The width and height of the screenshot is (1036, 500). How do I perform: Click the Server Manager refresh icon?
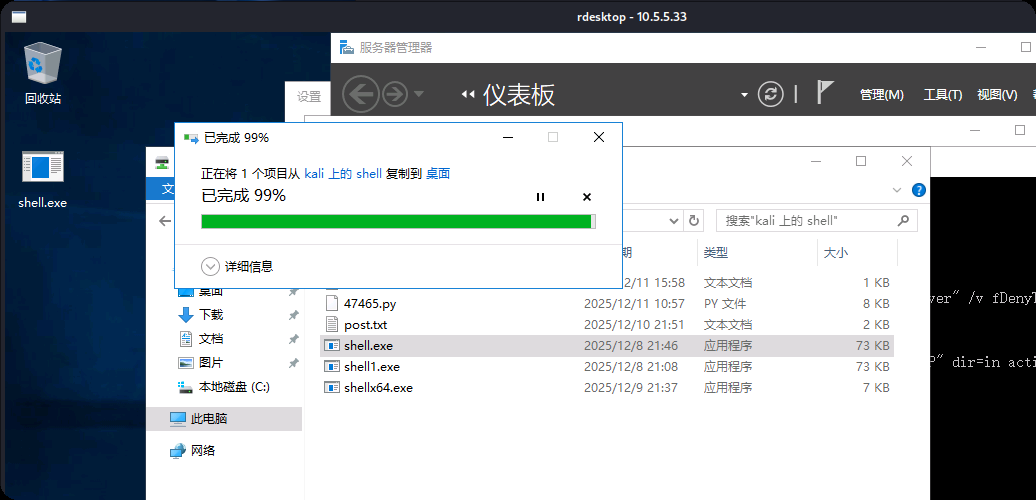pos(771,94)
